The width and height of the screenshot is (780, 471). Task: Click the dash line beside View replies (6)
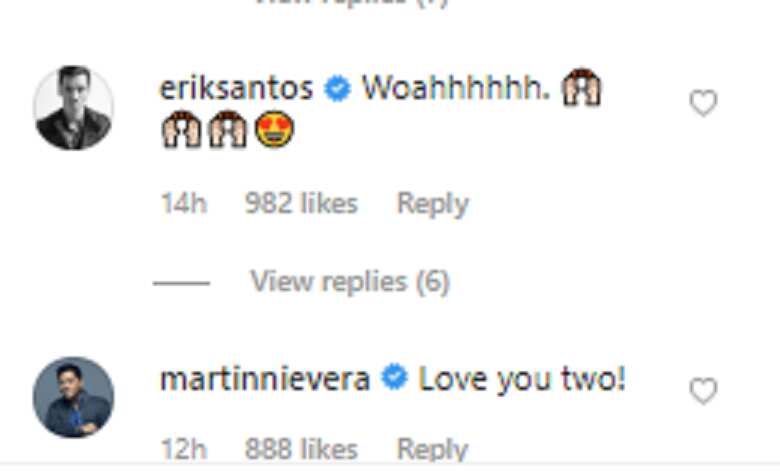pyautogui.click(x=182, y=283)
